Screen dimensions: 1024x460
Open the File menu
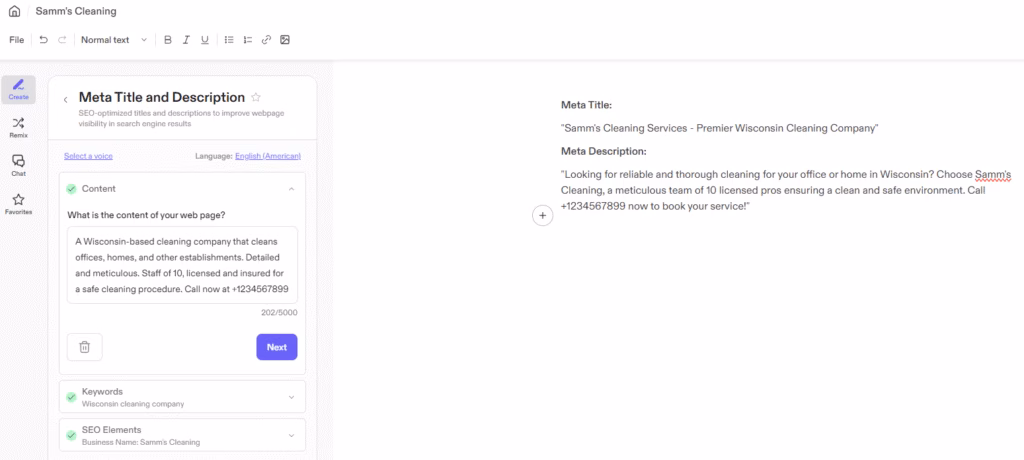(16, 40)
